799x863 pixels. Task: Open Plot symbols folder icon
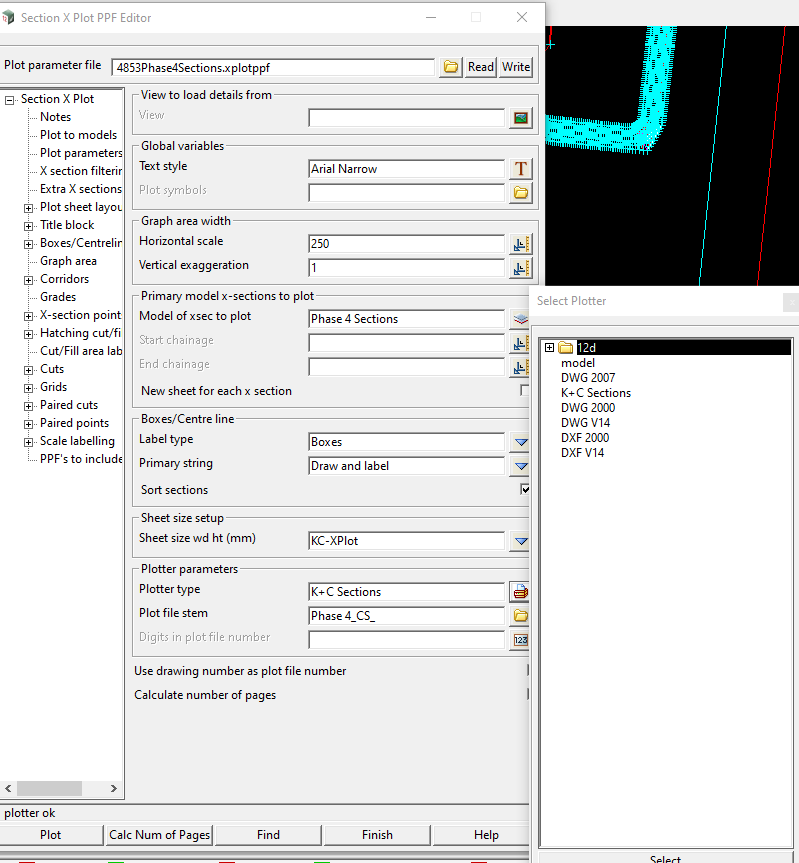[x=521, y=193]
